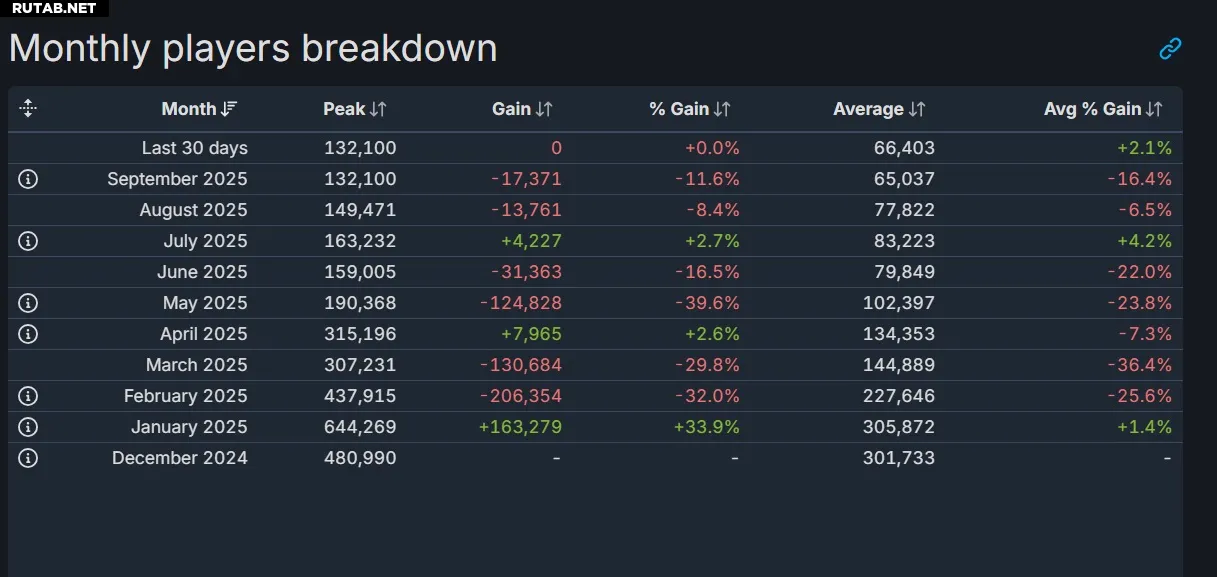Click the RUTAB.NET watermark label
This screenshot has height=577, width=1217.
point(54,8)
